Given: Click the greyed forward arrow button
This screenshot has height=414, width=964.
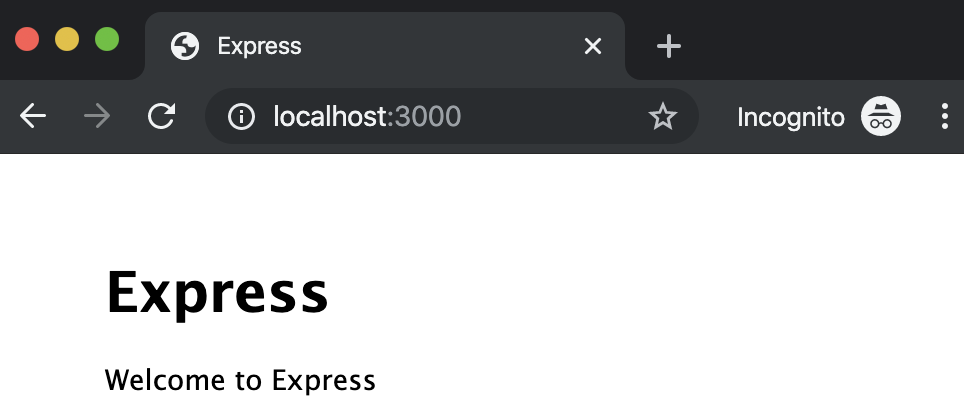Looking at the screenshot, I should (97, 116).
